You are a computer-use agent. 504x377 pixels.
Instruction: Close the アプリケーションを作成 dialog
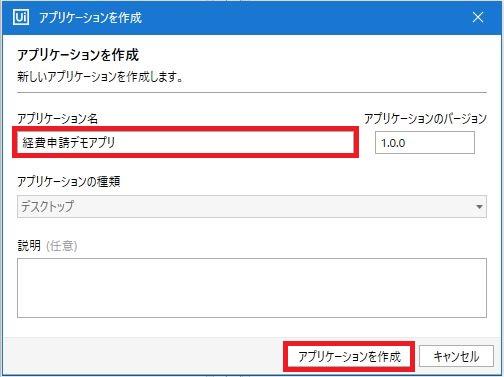click(x=478, y=17)
